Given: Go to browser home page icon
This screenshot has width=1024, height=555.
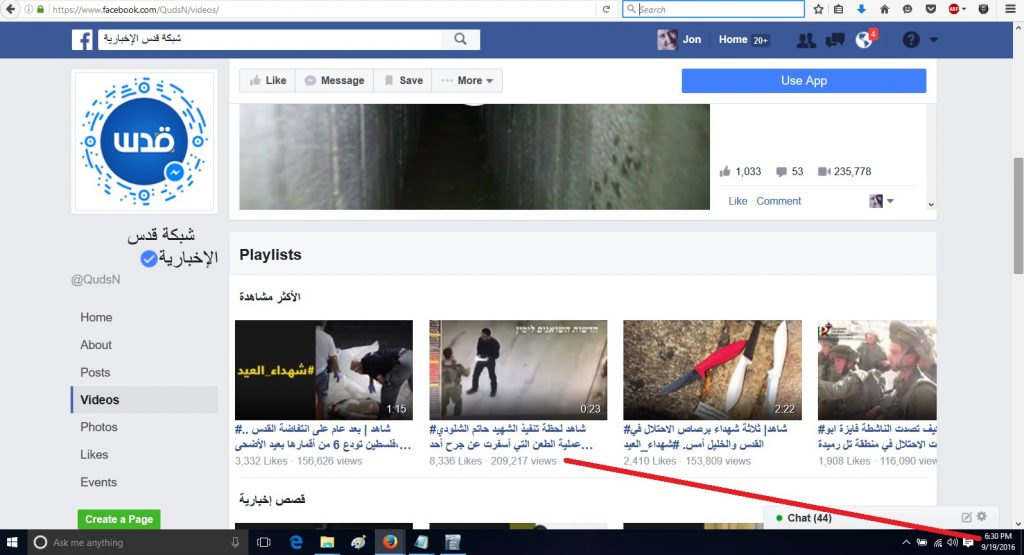Looking at the screenshot, I should [x=884, y=9].
